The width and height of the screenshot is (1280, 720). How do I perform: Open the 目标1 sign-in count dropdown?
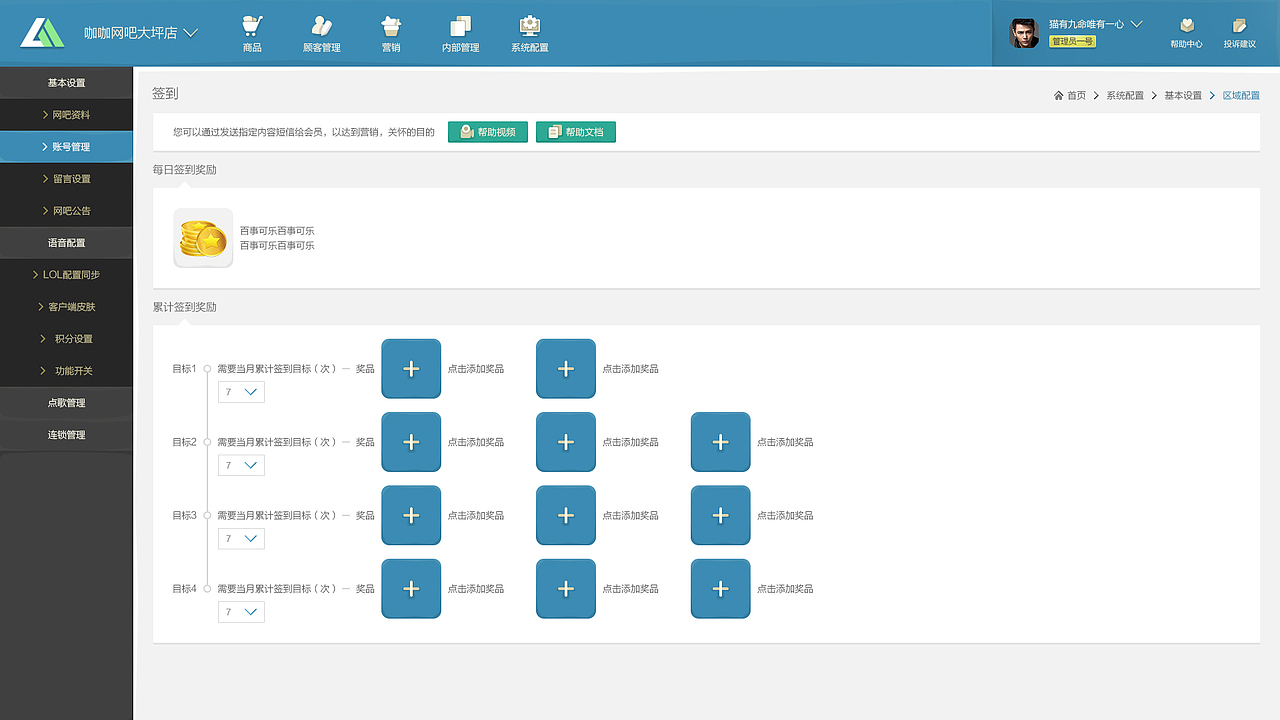[241, 392]
